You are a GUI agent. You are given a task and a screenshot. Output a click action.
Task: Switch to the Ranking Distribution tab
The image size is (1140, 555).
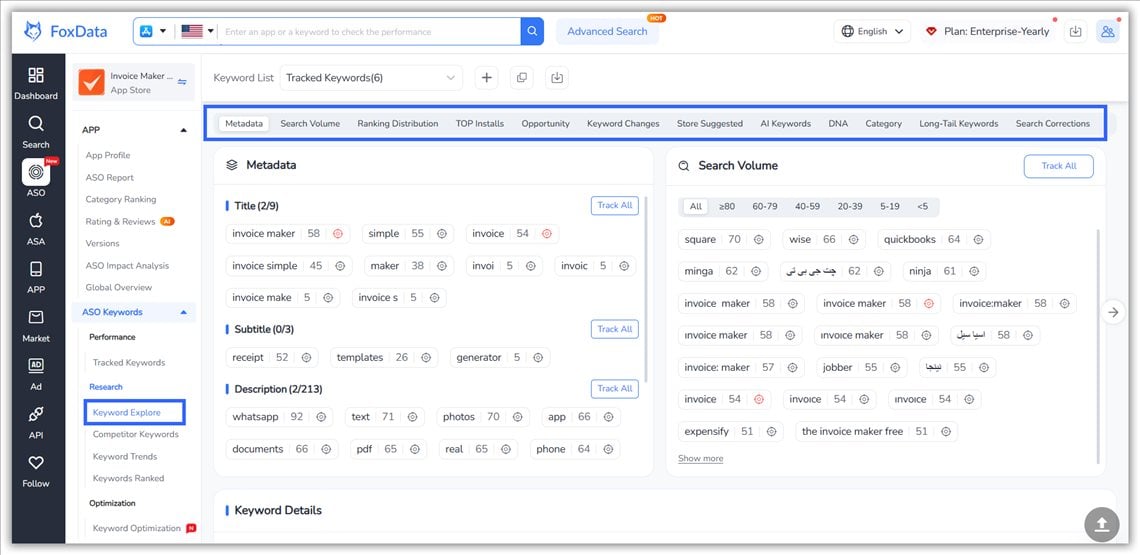pos(398,124)
